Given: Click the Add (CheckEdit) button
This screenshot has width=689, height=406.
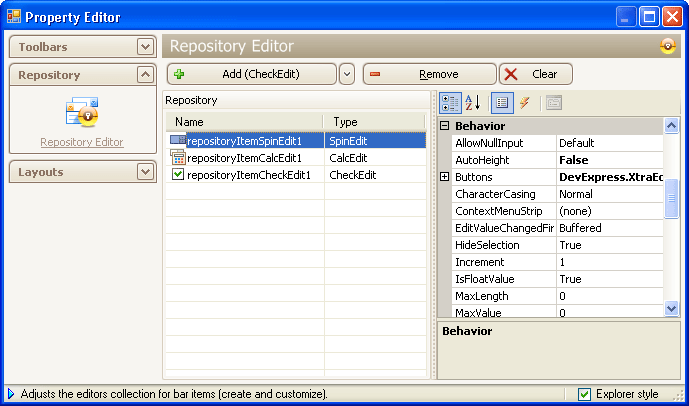Looking at the screenshot, I should (x=252, y=74).
